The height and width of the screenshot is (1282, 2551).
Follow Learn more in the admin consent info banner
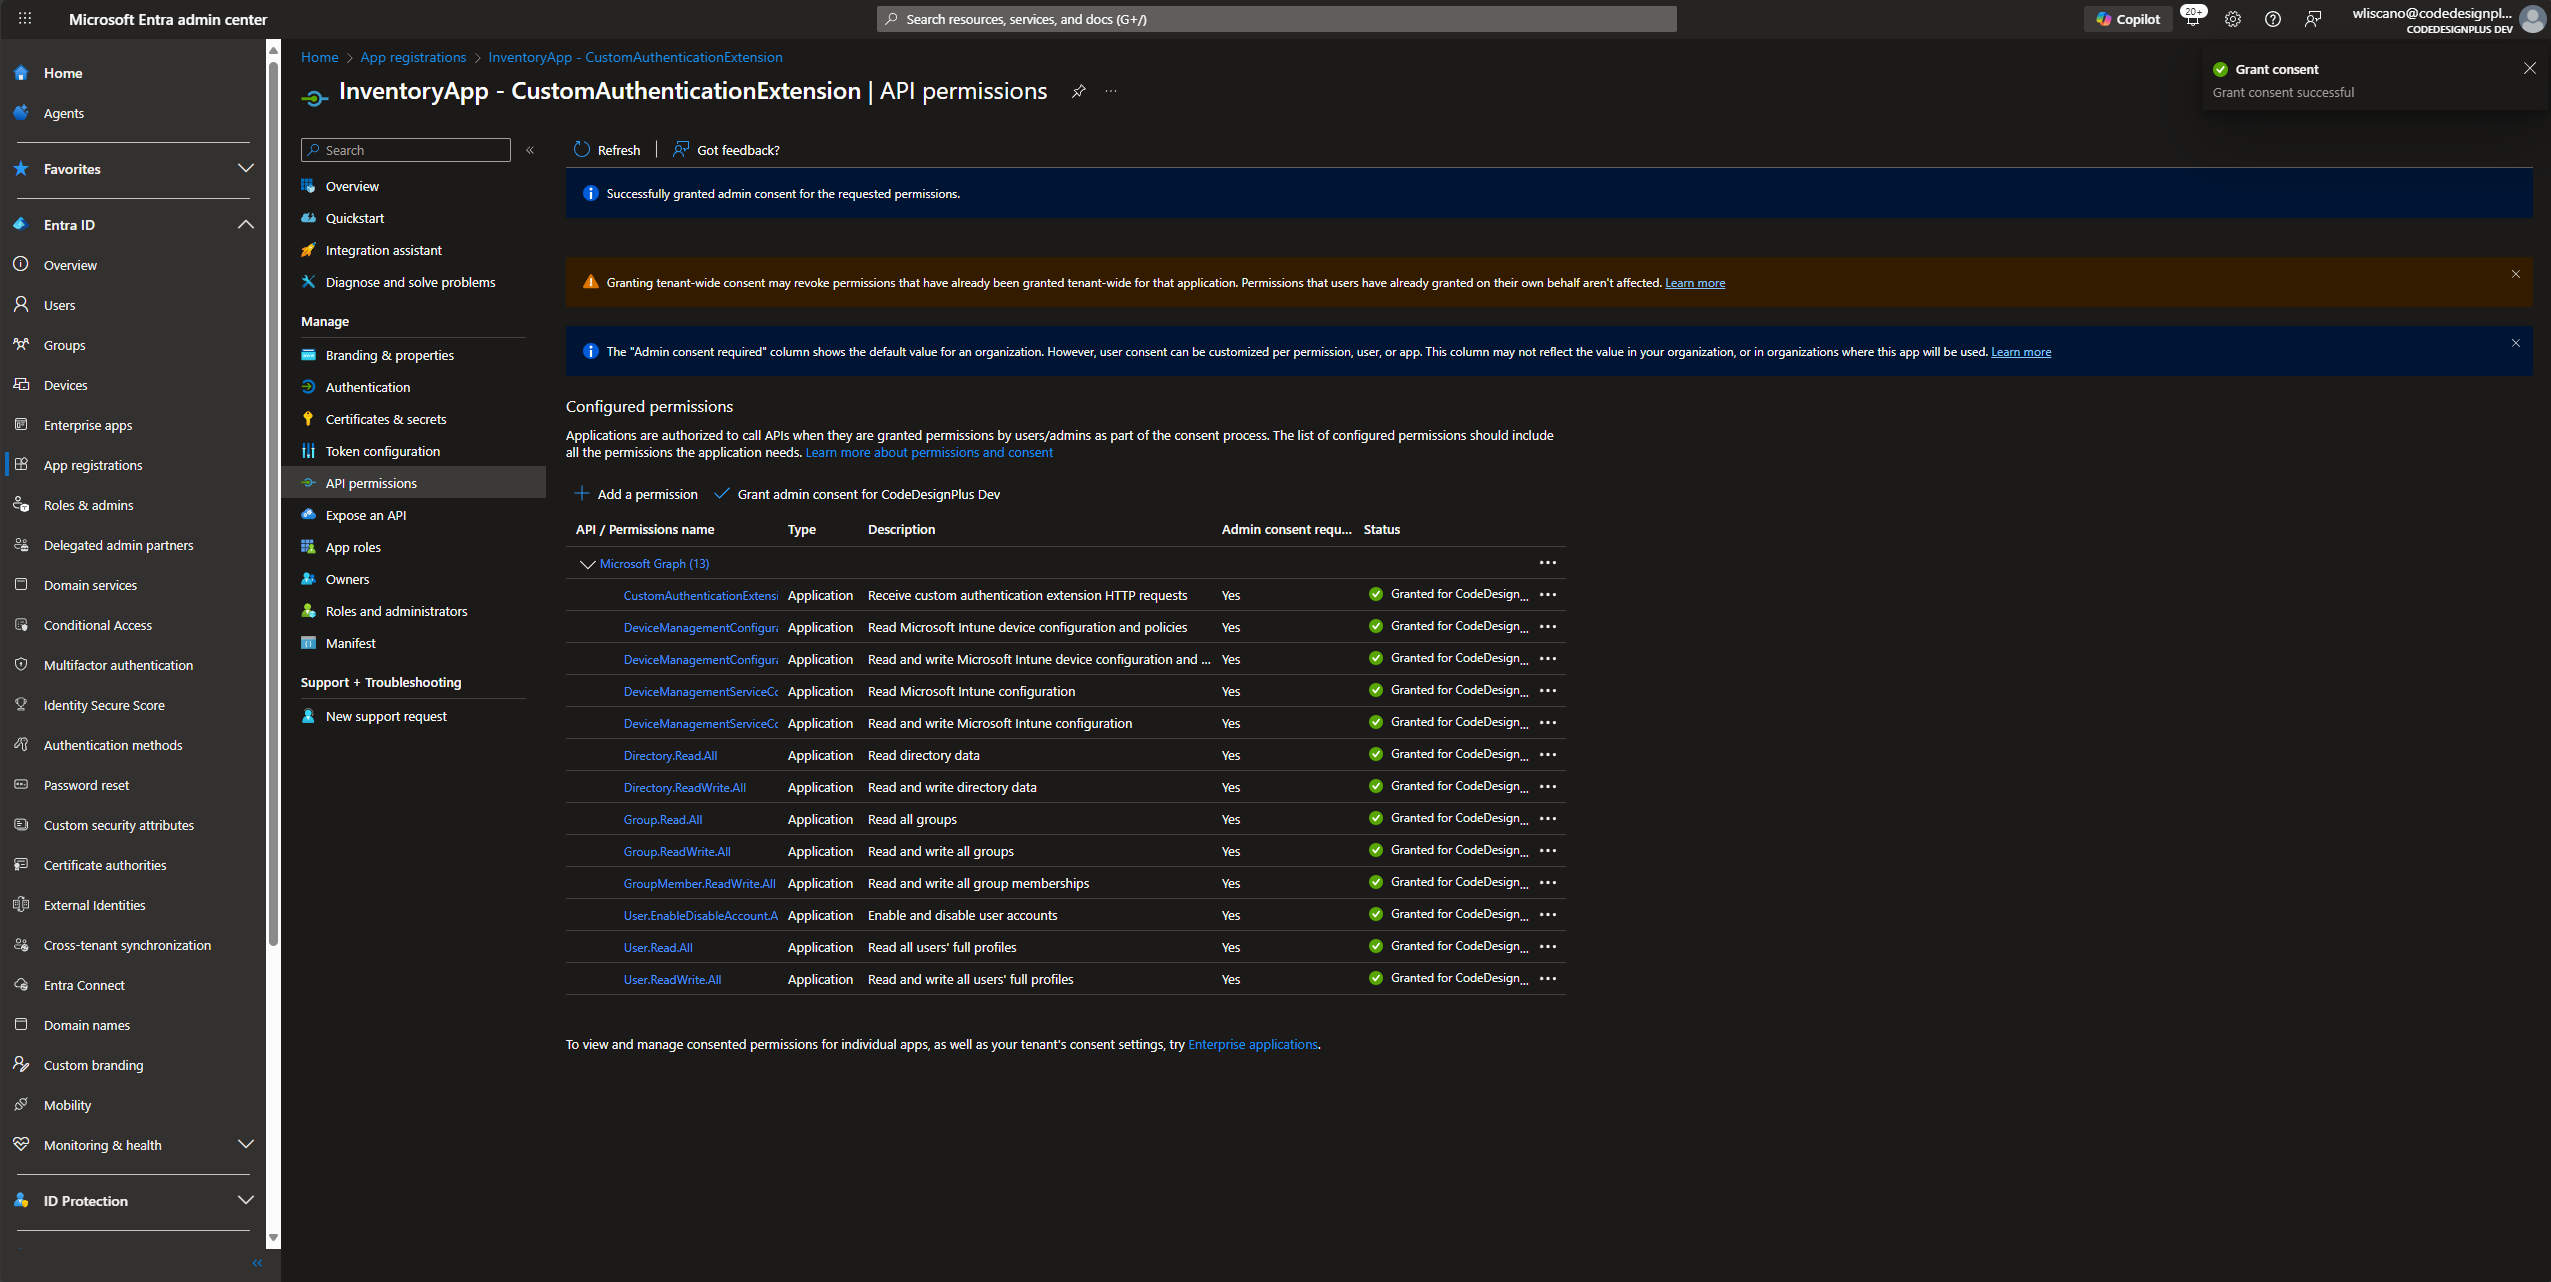[x=2021, y=352]
